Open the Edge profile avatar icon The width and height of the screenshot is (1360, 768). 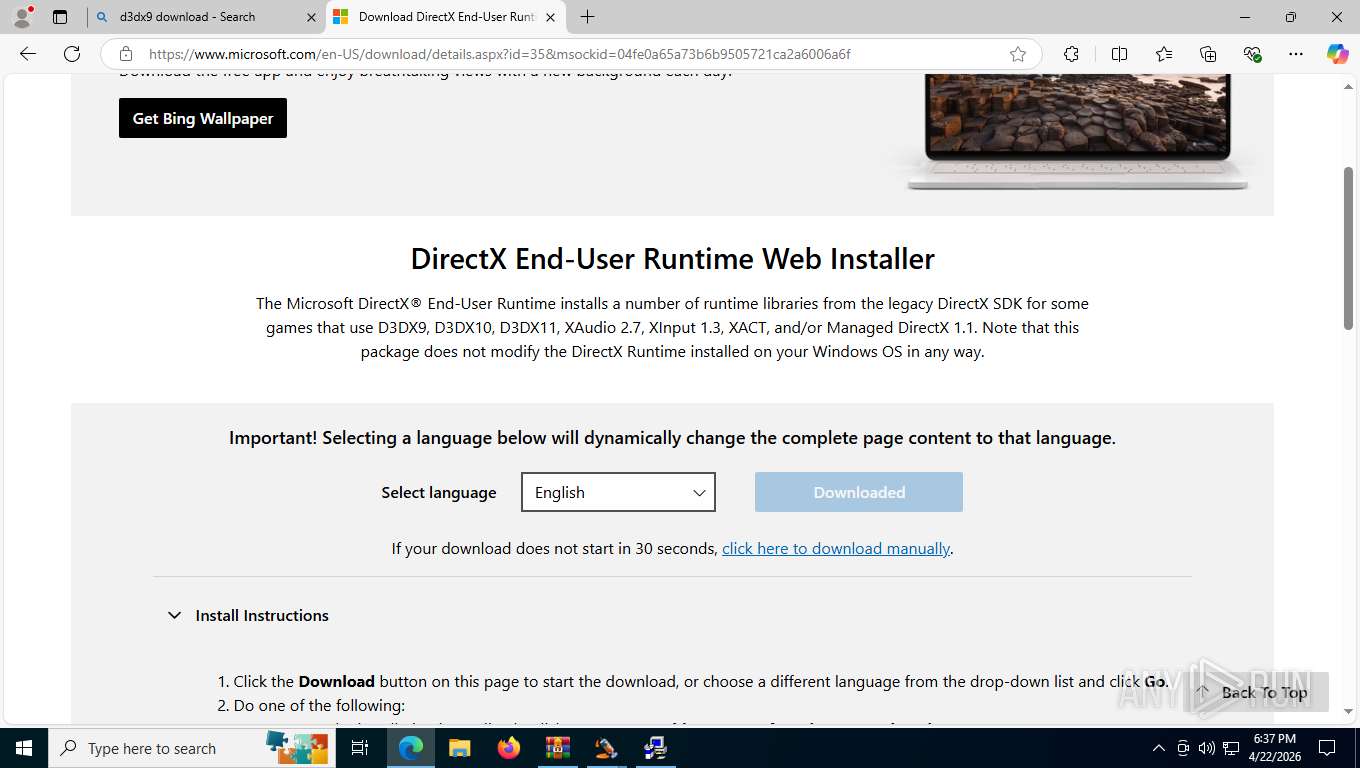tap(21, 17)
